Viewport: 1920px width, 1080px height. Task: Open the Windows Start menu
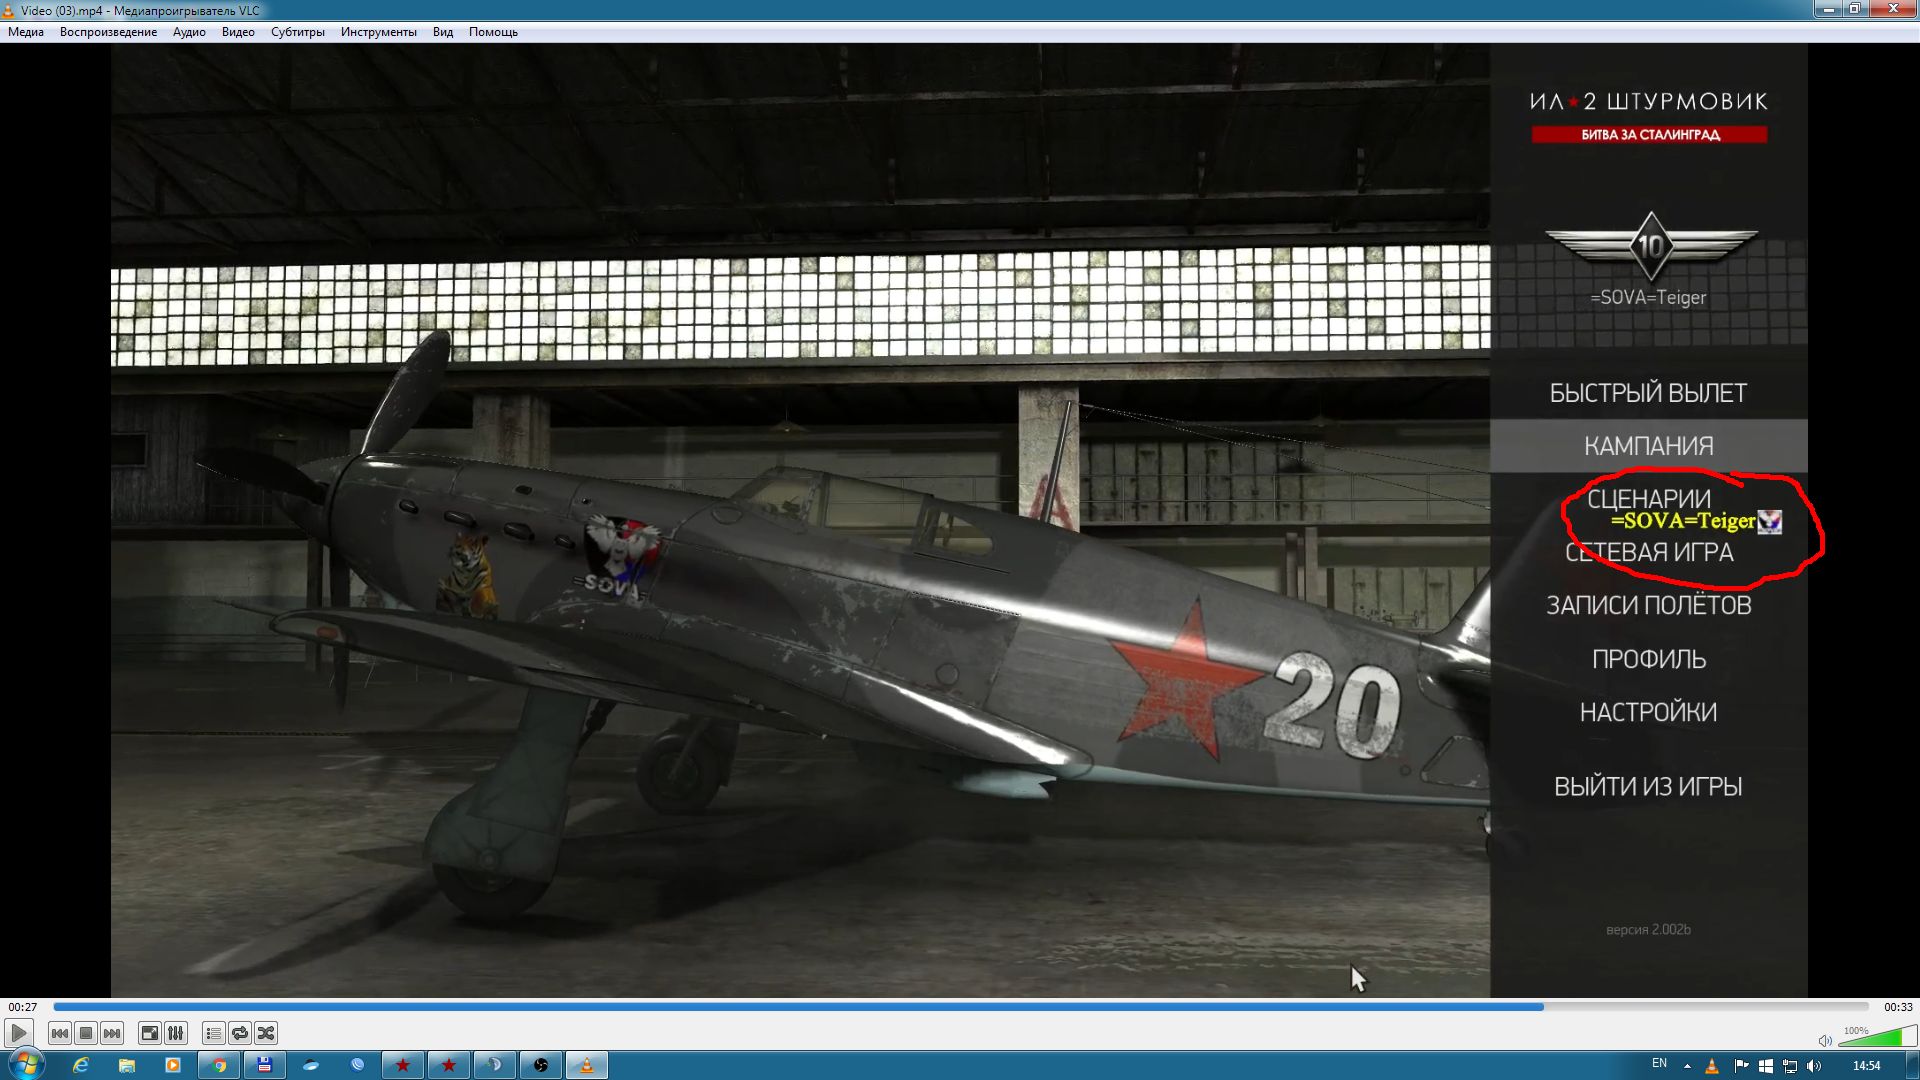(26, 1064)
